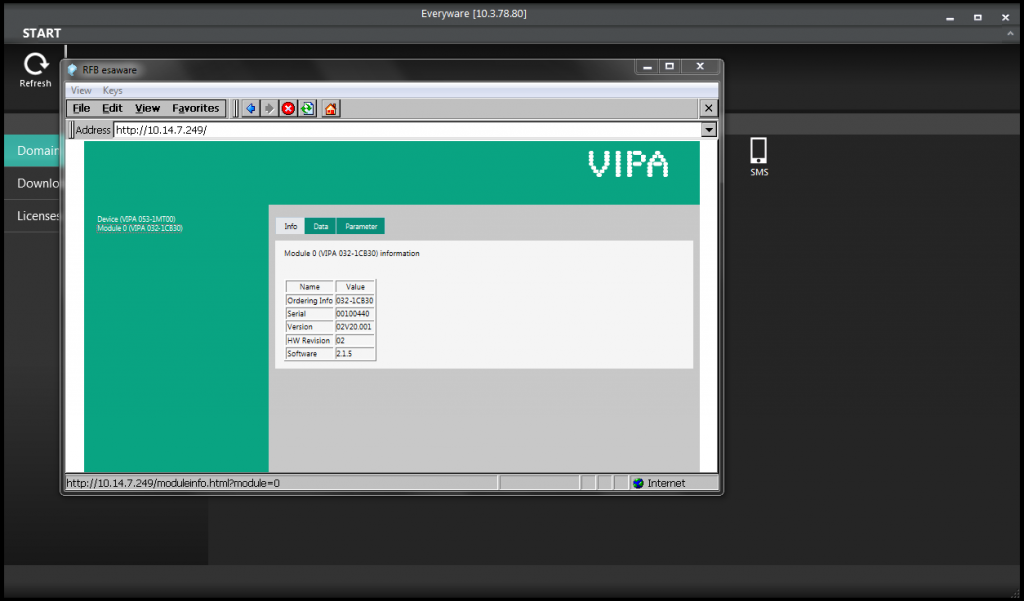Viewport: 1024px width, 601px height.
Task: Click the Ordering Info value 032-1CB30
Action: pyautogui.click(x=355, y=300)
